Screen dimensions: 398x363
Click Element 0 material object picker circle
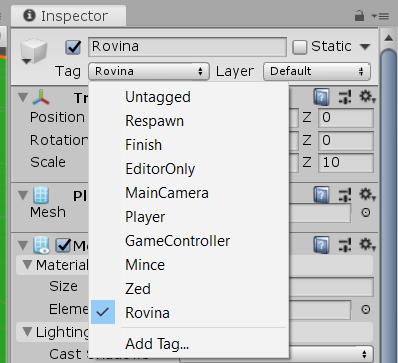(366, 309)
